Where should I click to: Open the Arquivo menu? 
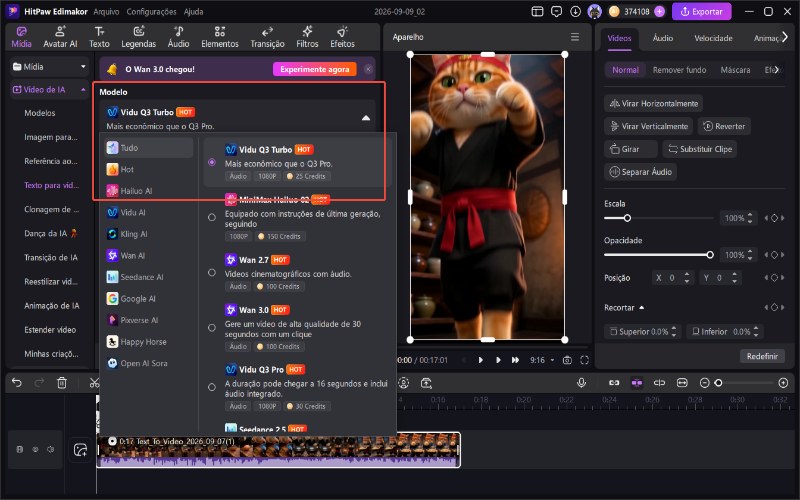107,11
